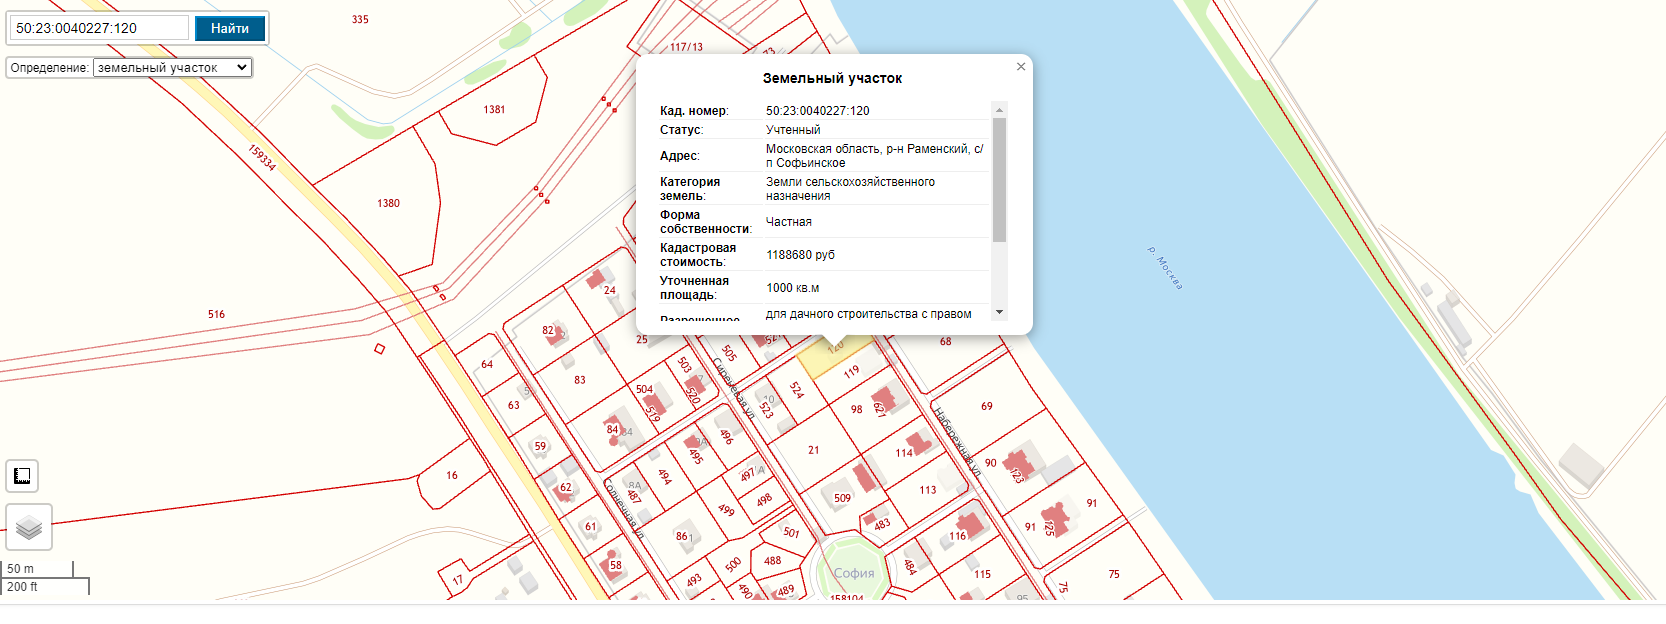Click the red building on parcel 509

point(865,477)
